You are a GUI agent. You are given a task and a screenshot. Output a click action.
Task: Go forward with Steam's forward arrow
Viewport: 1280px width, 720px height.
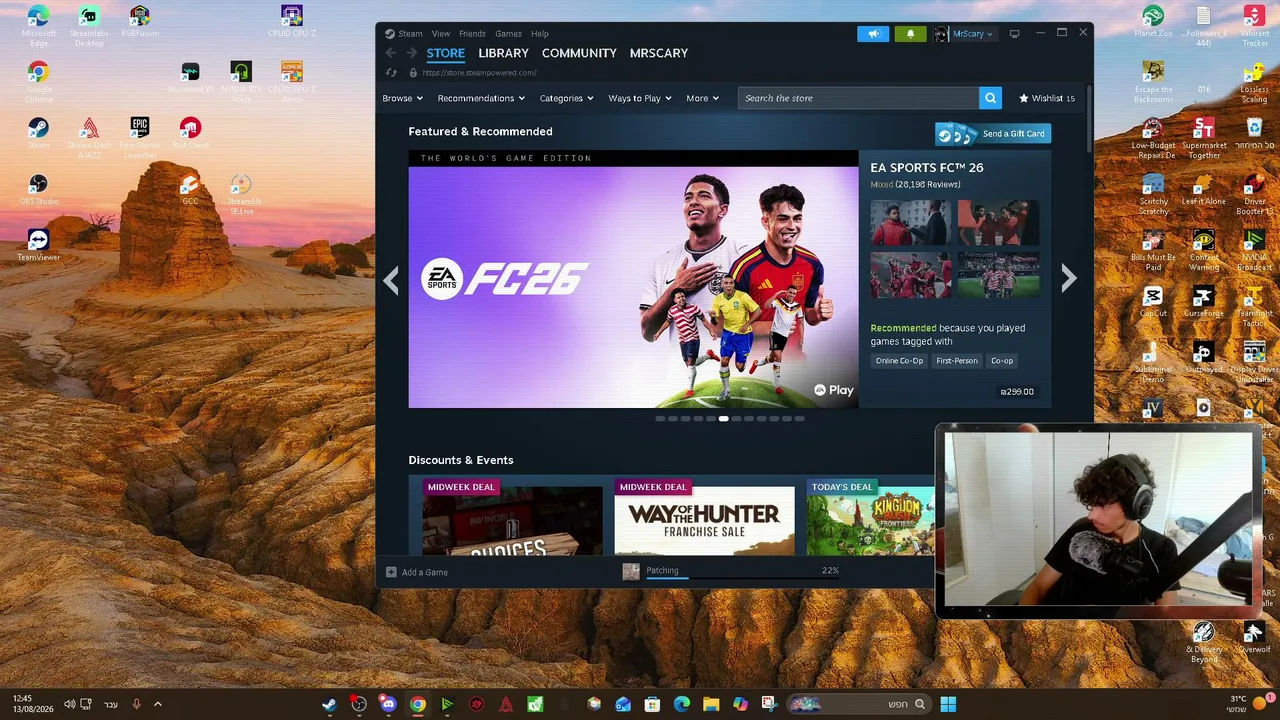[411, 53]
